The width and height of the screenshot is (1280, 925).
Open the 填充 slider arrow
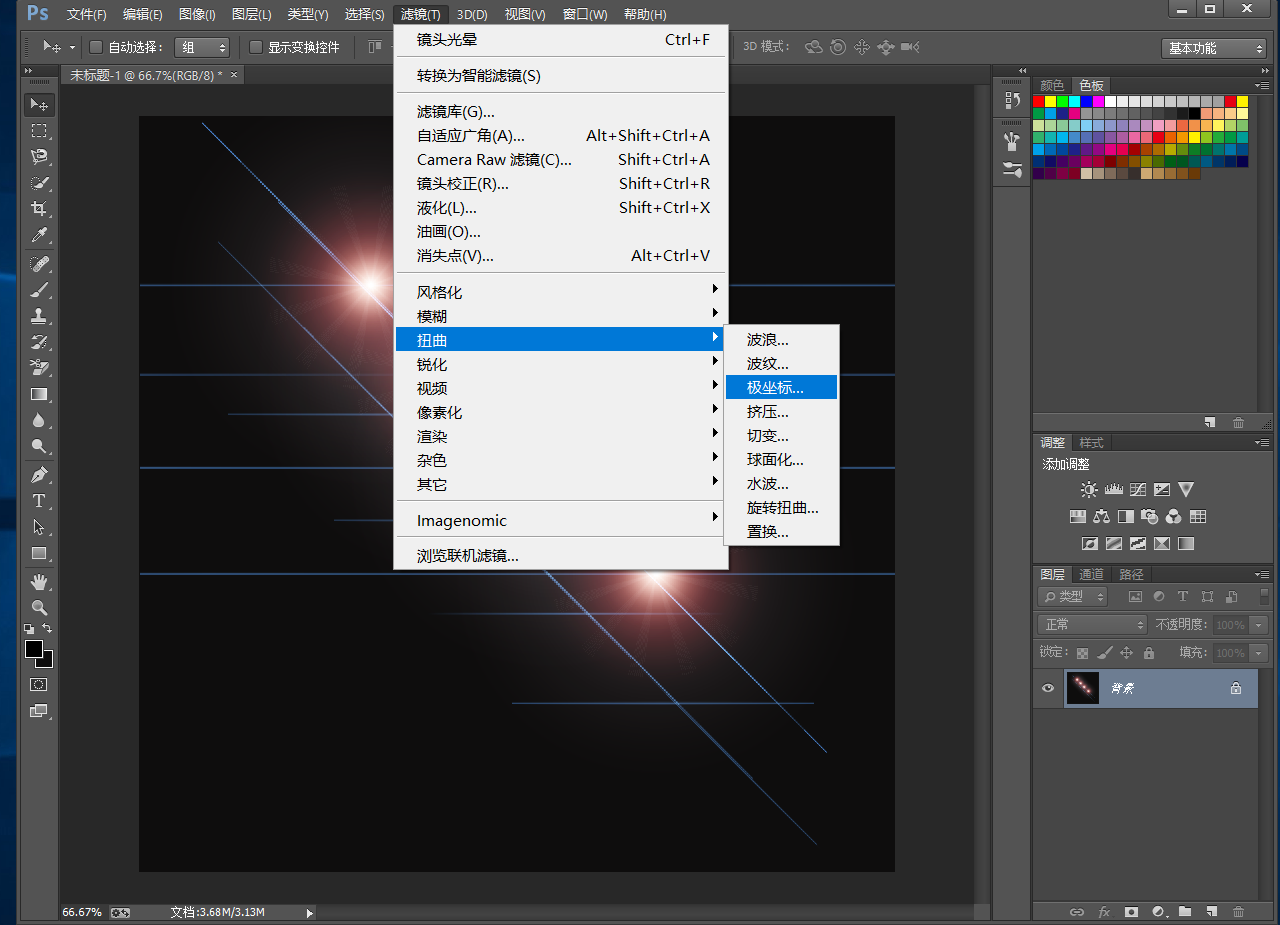pyautogui.click(x=1259, y=653)
